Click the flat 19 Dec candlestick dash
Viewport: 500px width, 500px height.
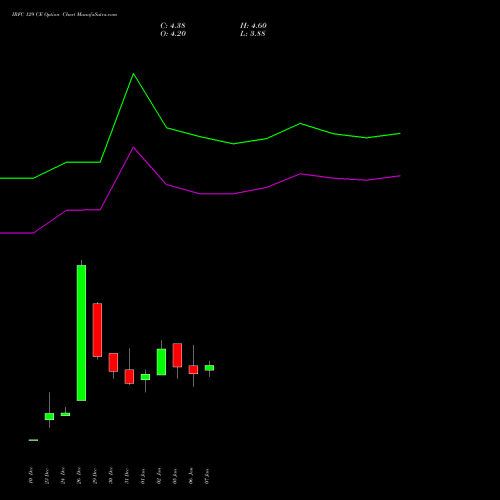(x=33, y=440)
